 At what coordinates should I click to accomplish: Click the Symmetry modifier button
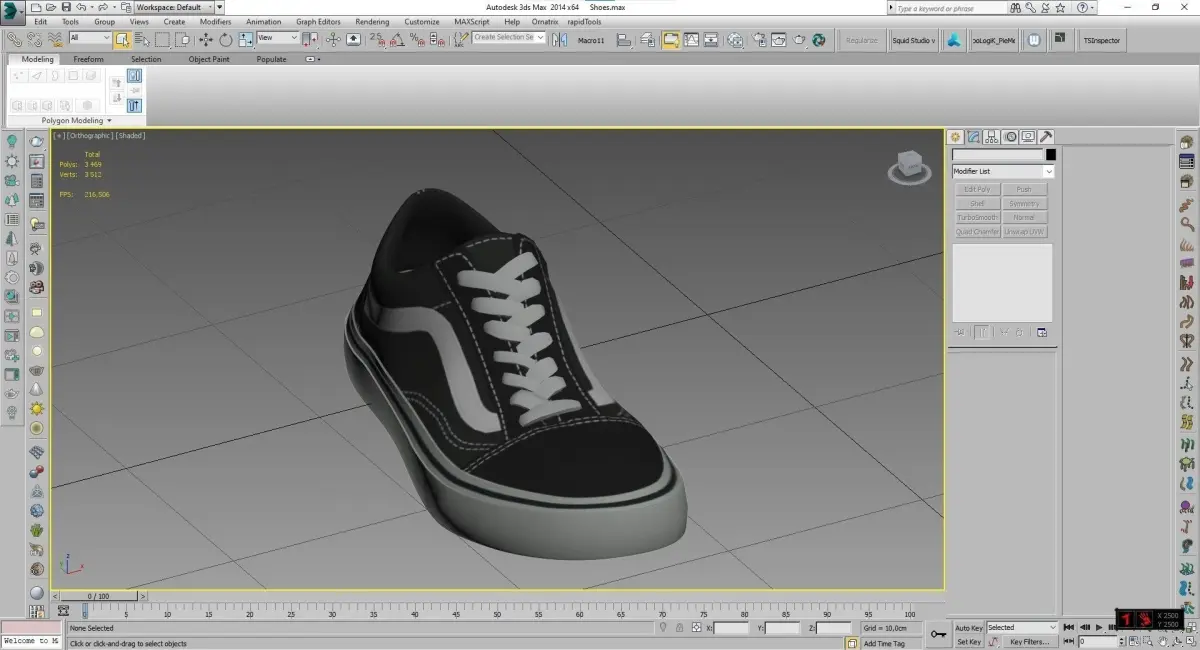(1024, 203)
